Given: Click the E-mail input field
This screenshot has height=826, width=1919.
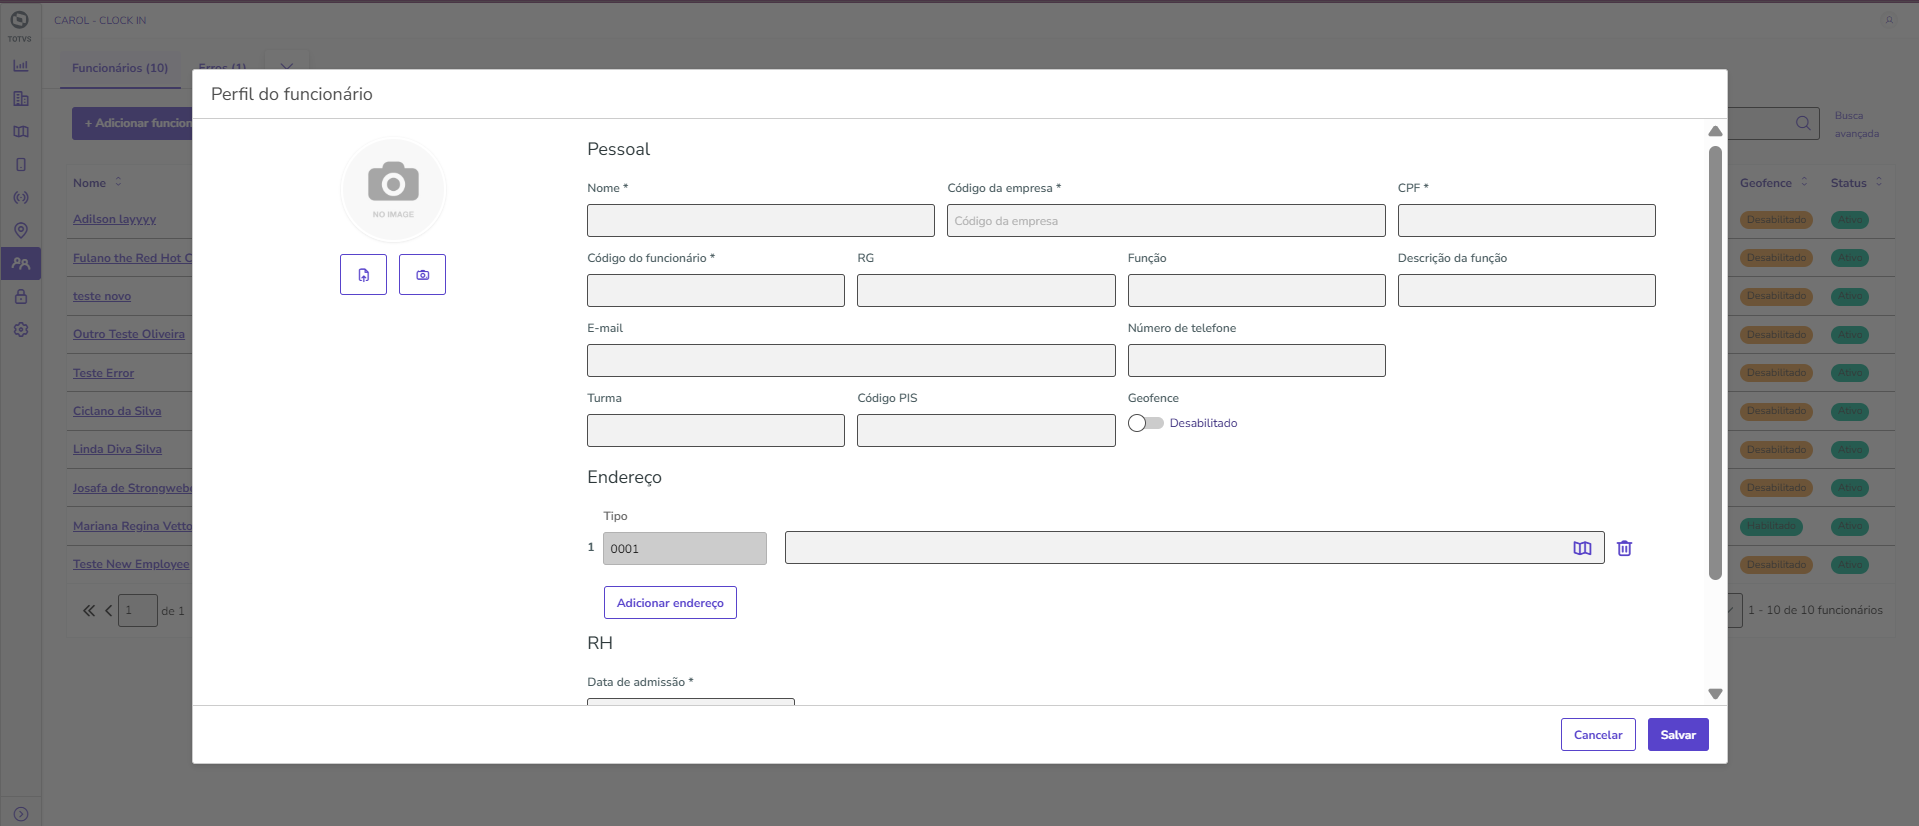Looking at the screenshot, I should 850,361.
